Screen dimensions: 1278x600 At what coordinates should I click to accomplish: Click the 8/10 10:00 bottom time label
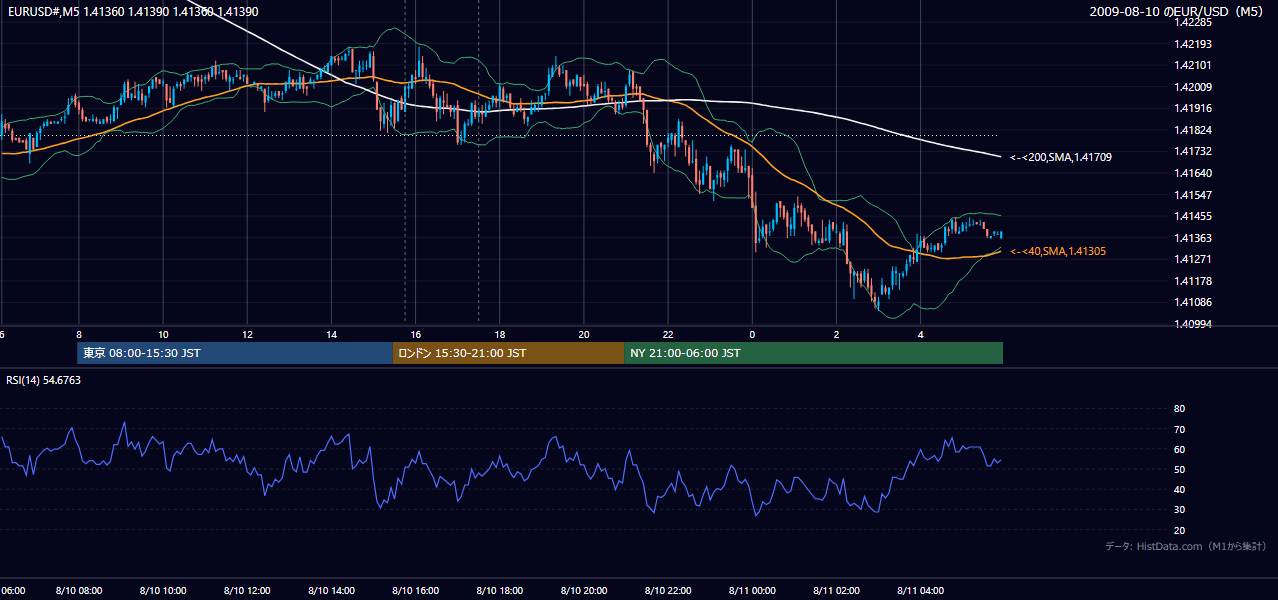(x=162, y=591)
